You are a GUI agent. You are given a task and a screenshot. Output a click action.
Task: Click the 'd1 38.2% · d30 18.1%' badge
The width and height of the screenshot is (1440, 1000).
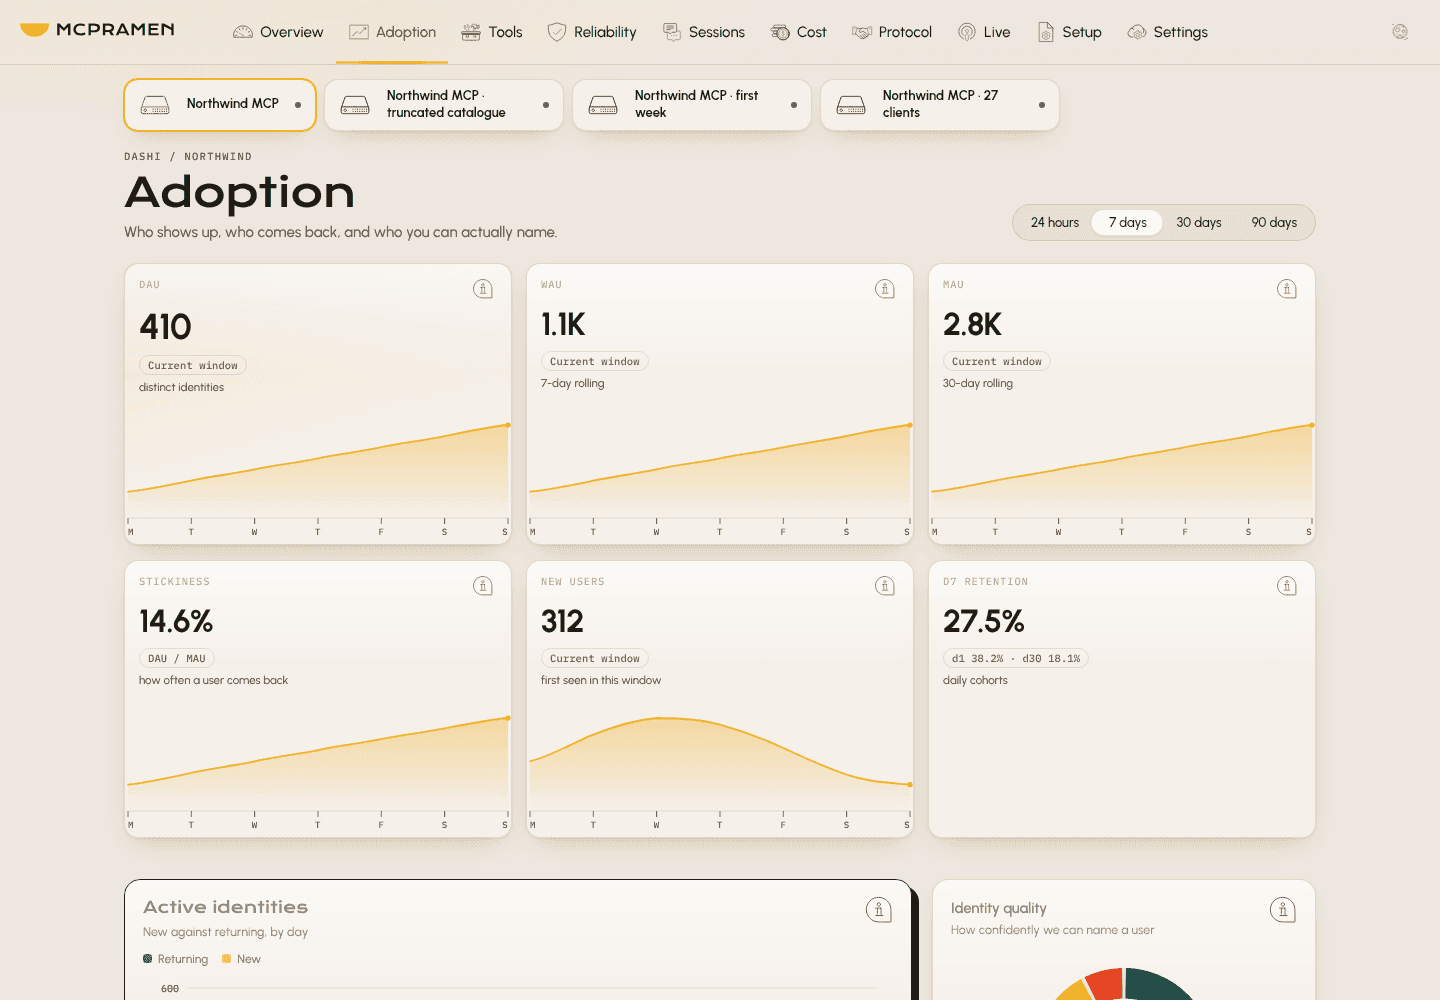coord(1016,659)
